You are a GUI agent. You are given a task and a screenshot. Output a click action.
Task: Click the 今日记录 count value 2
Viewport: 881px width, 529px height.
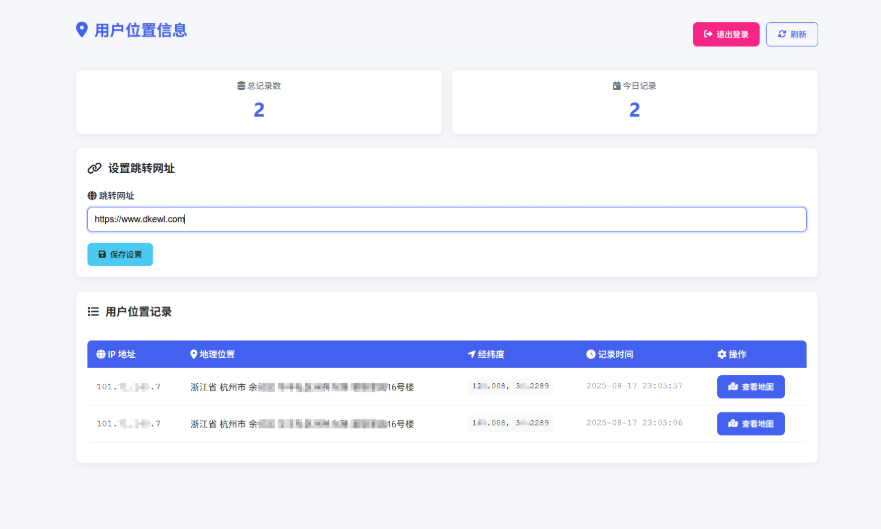pos(634,110)
